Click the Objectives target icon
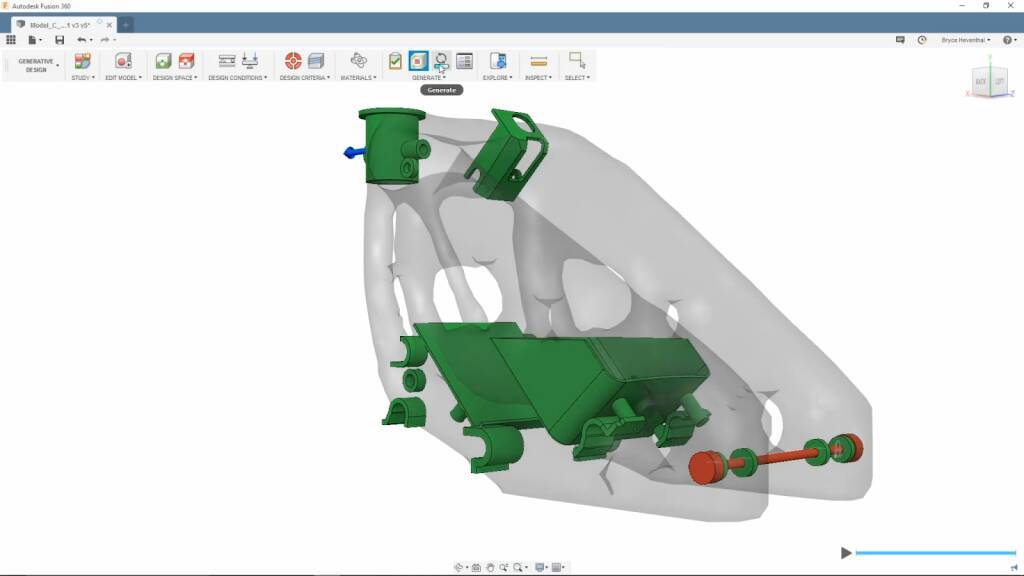This screenshot has width=1024, height=576. coord(293,61)
